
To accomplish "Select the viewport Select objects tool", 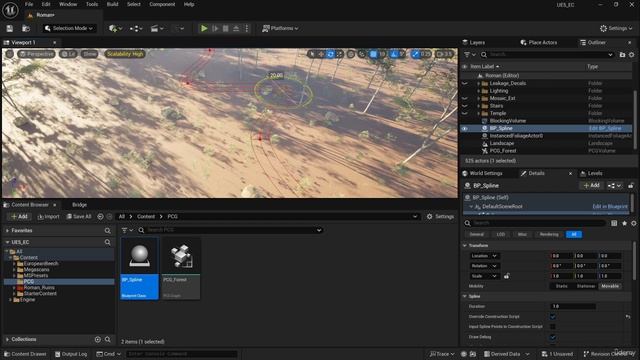I will tap(312, 54).
